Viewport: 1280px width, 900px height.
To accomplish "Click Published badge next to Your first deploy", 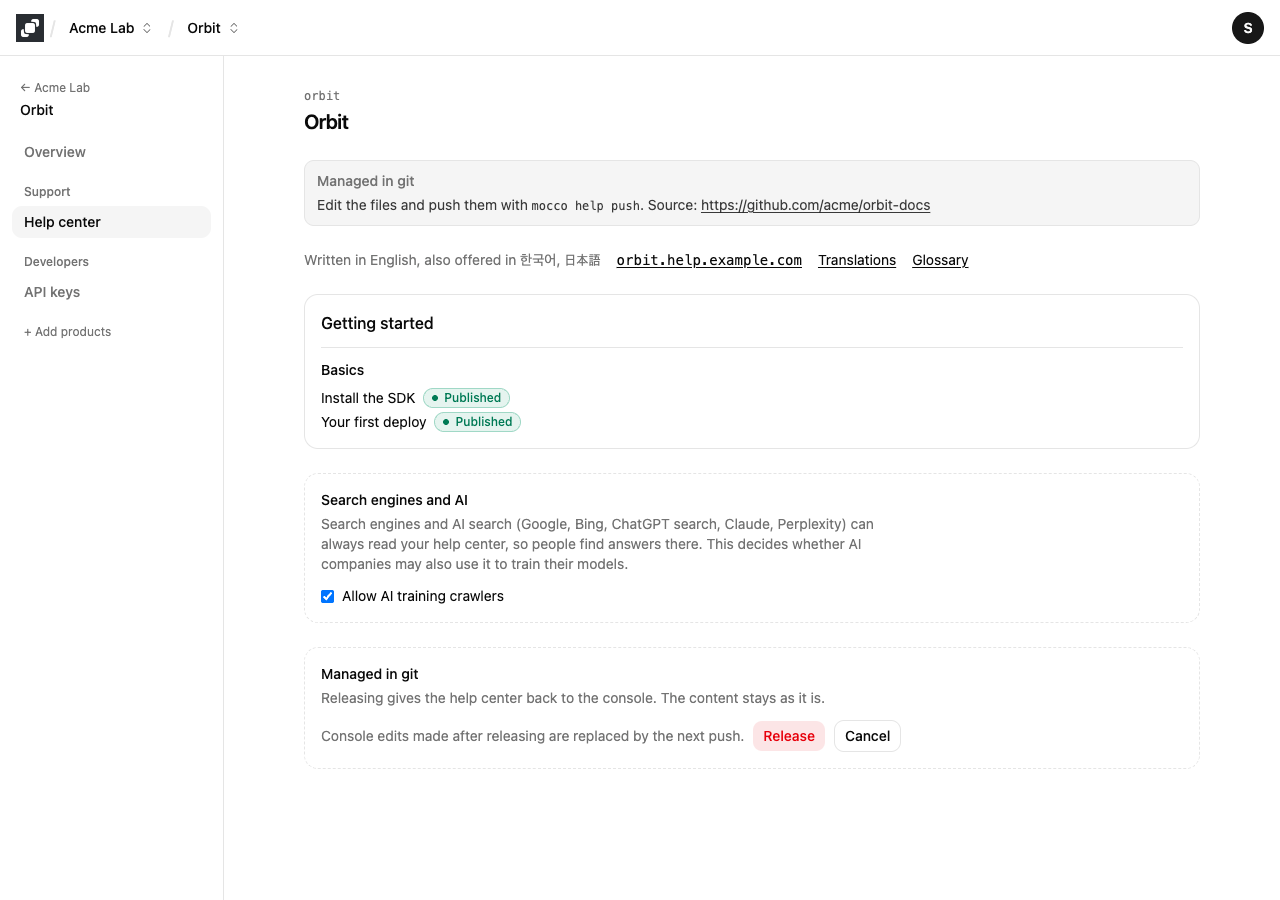I will pos(477,422).
